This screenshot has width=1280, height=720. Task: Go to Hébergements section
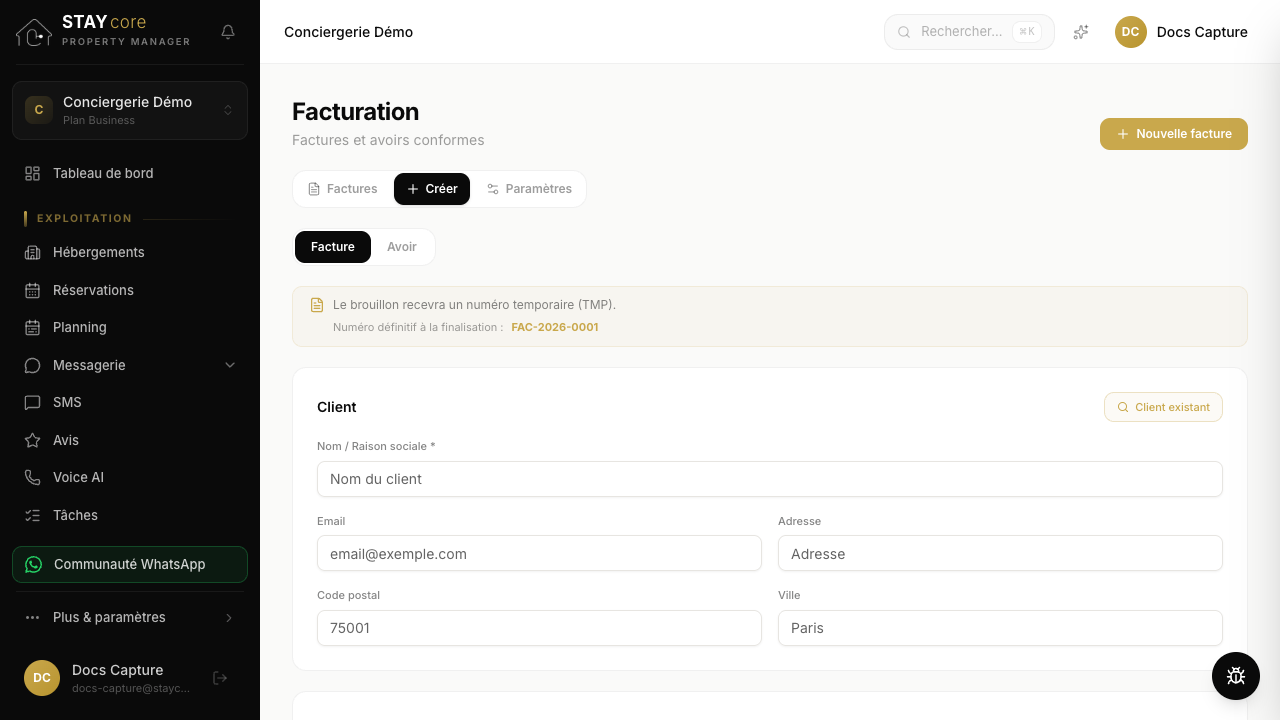click(130, 252)
